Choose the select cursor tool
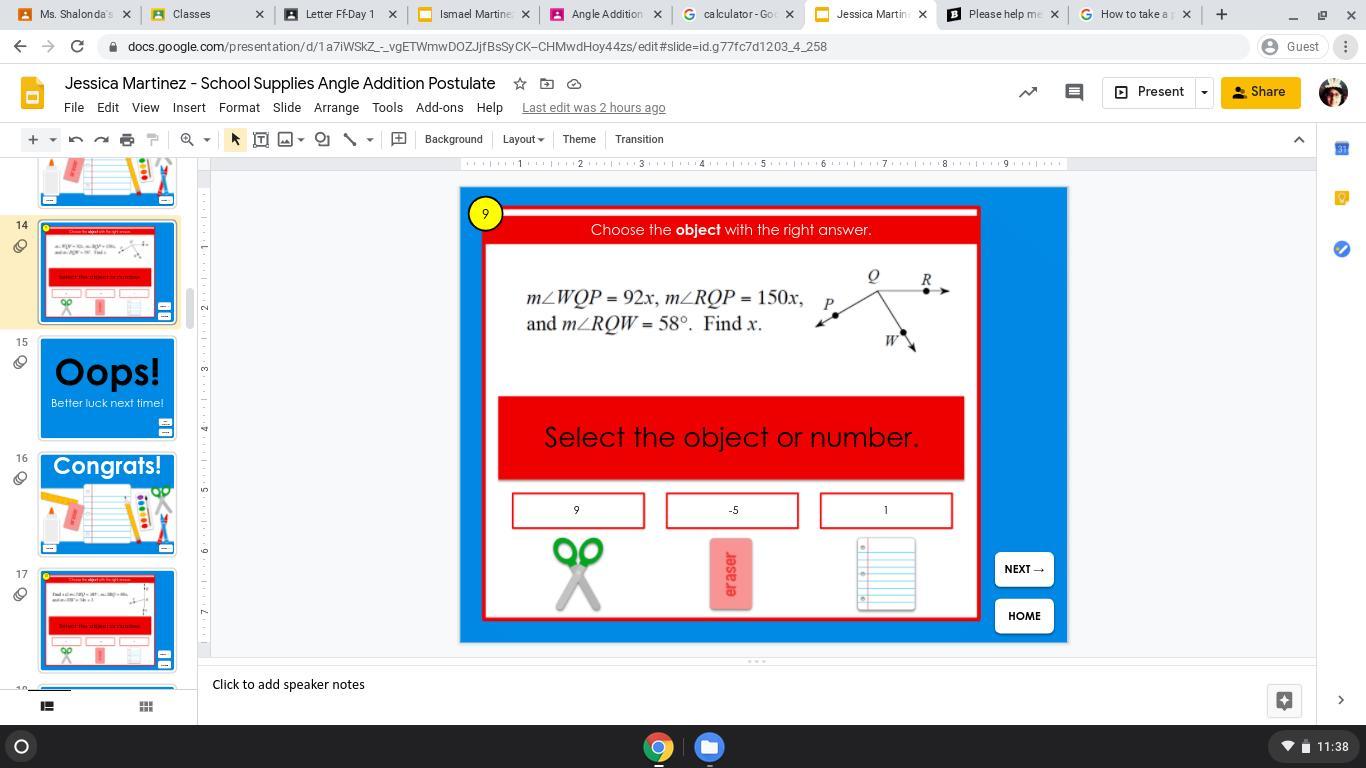1366x768 pixels. [235, 140]
